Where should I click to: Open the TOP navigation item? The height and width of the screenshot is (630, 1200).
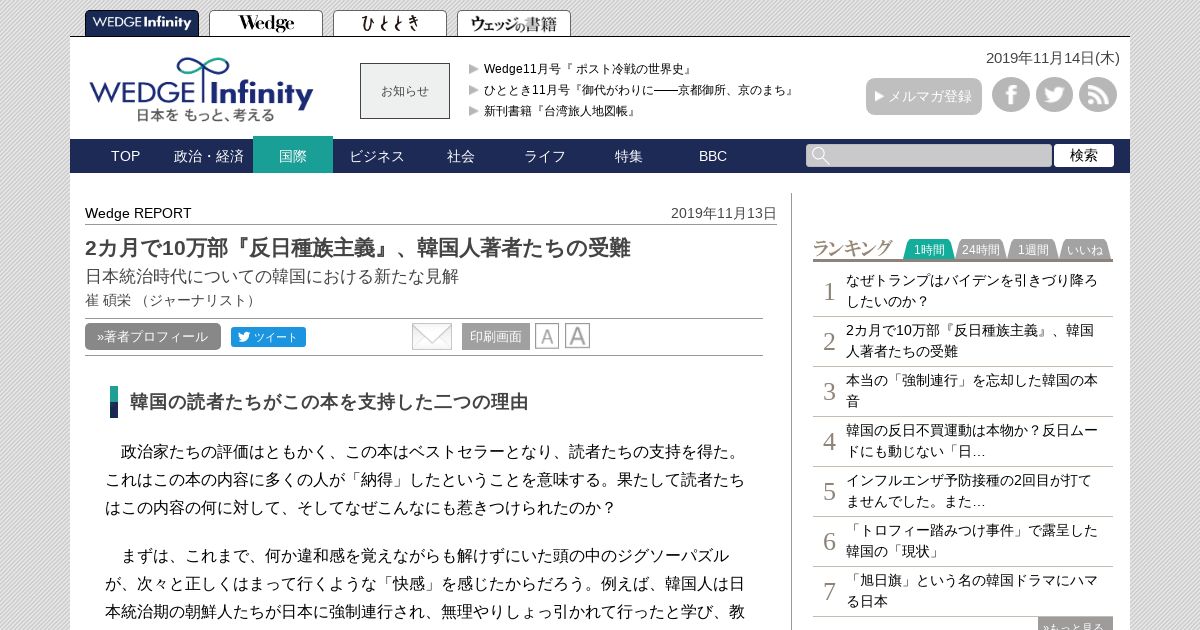[126, 156]
